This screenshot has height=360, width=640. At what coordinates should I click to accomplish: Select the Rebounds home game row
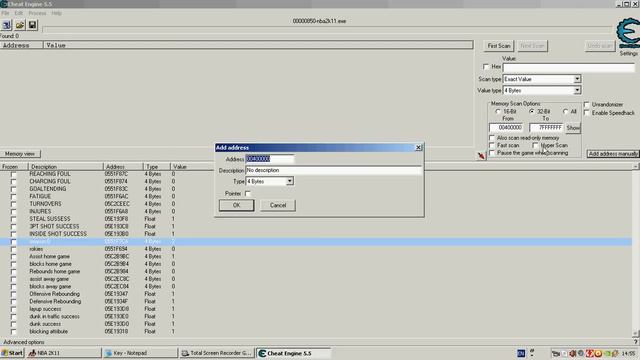pos(316,271)
